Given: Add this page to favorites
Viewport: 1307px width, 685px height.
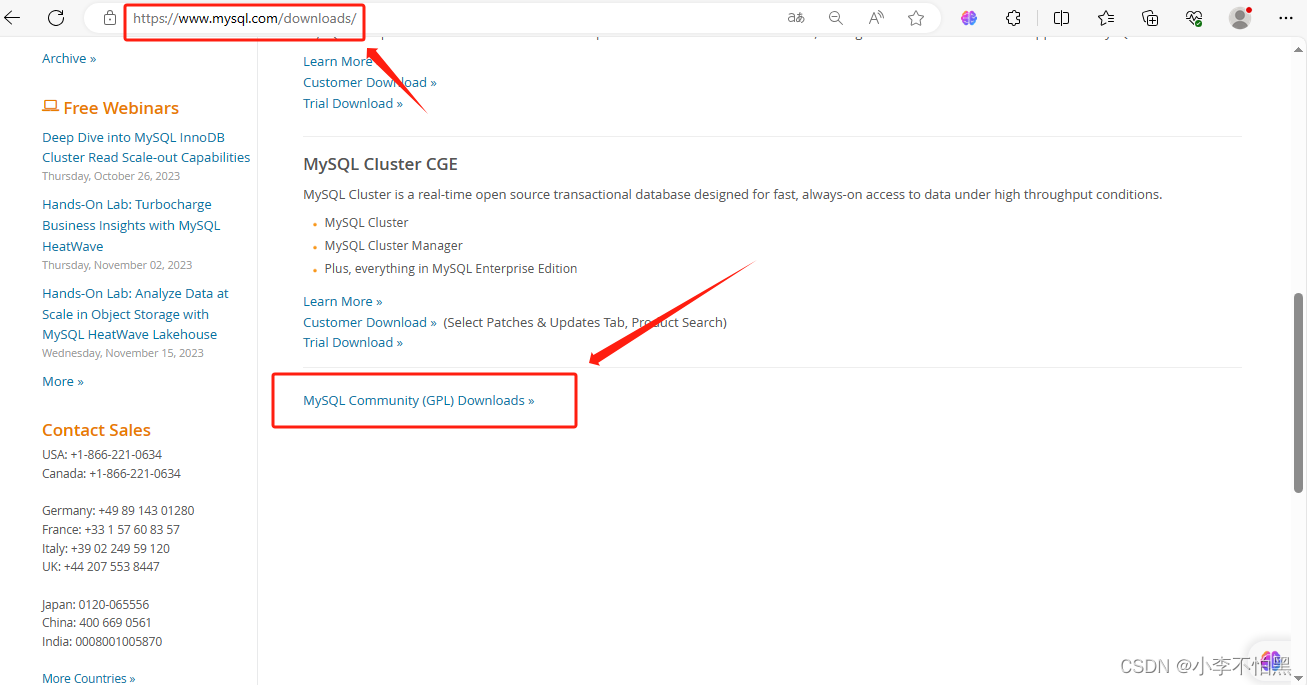Looking at the screenshot, I should click(x=915, y=17).
